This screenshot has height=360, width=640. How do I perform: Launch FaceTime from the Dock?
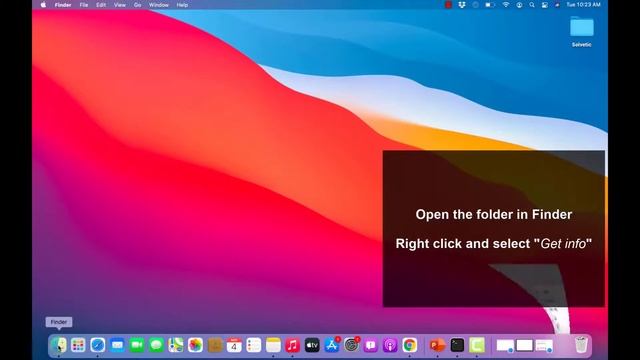coord(137,345)
